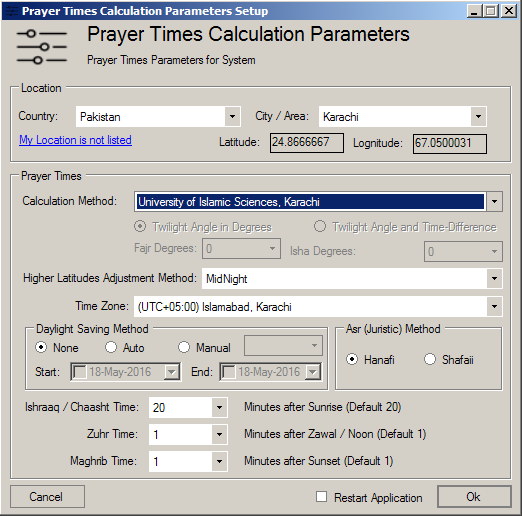Minimize the Parameters Setup window
Viewport: 522px width, 516px height.
(x=475, y=11)
